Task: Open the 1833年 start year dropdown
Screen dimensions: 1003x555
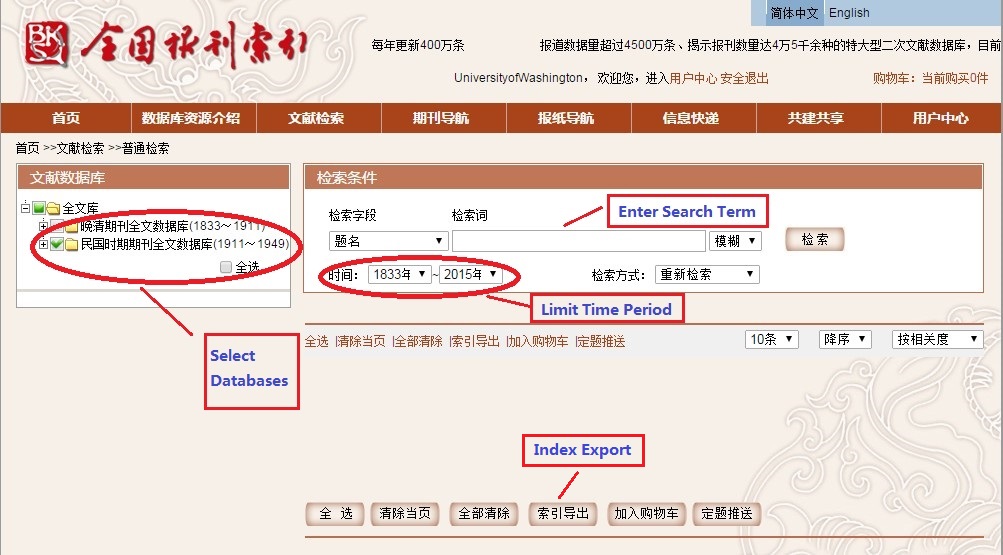Action: tap(400, 274)
